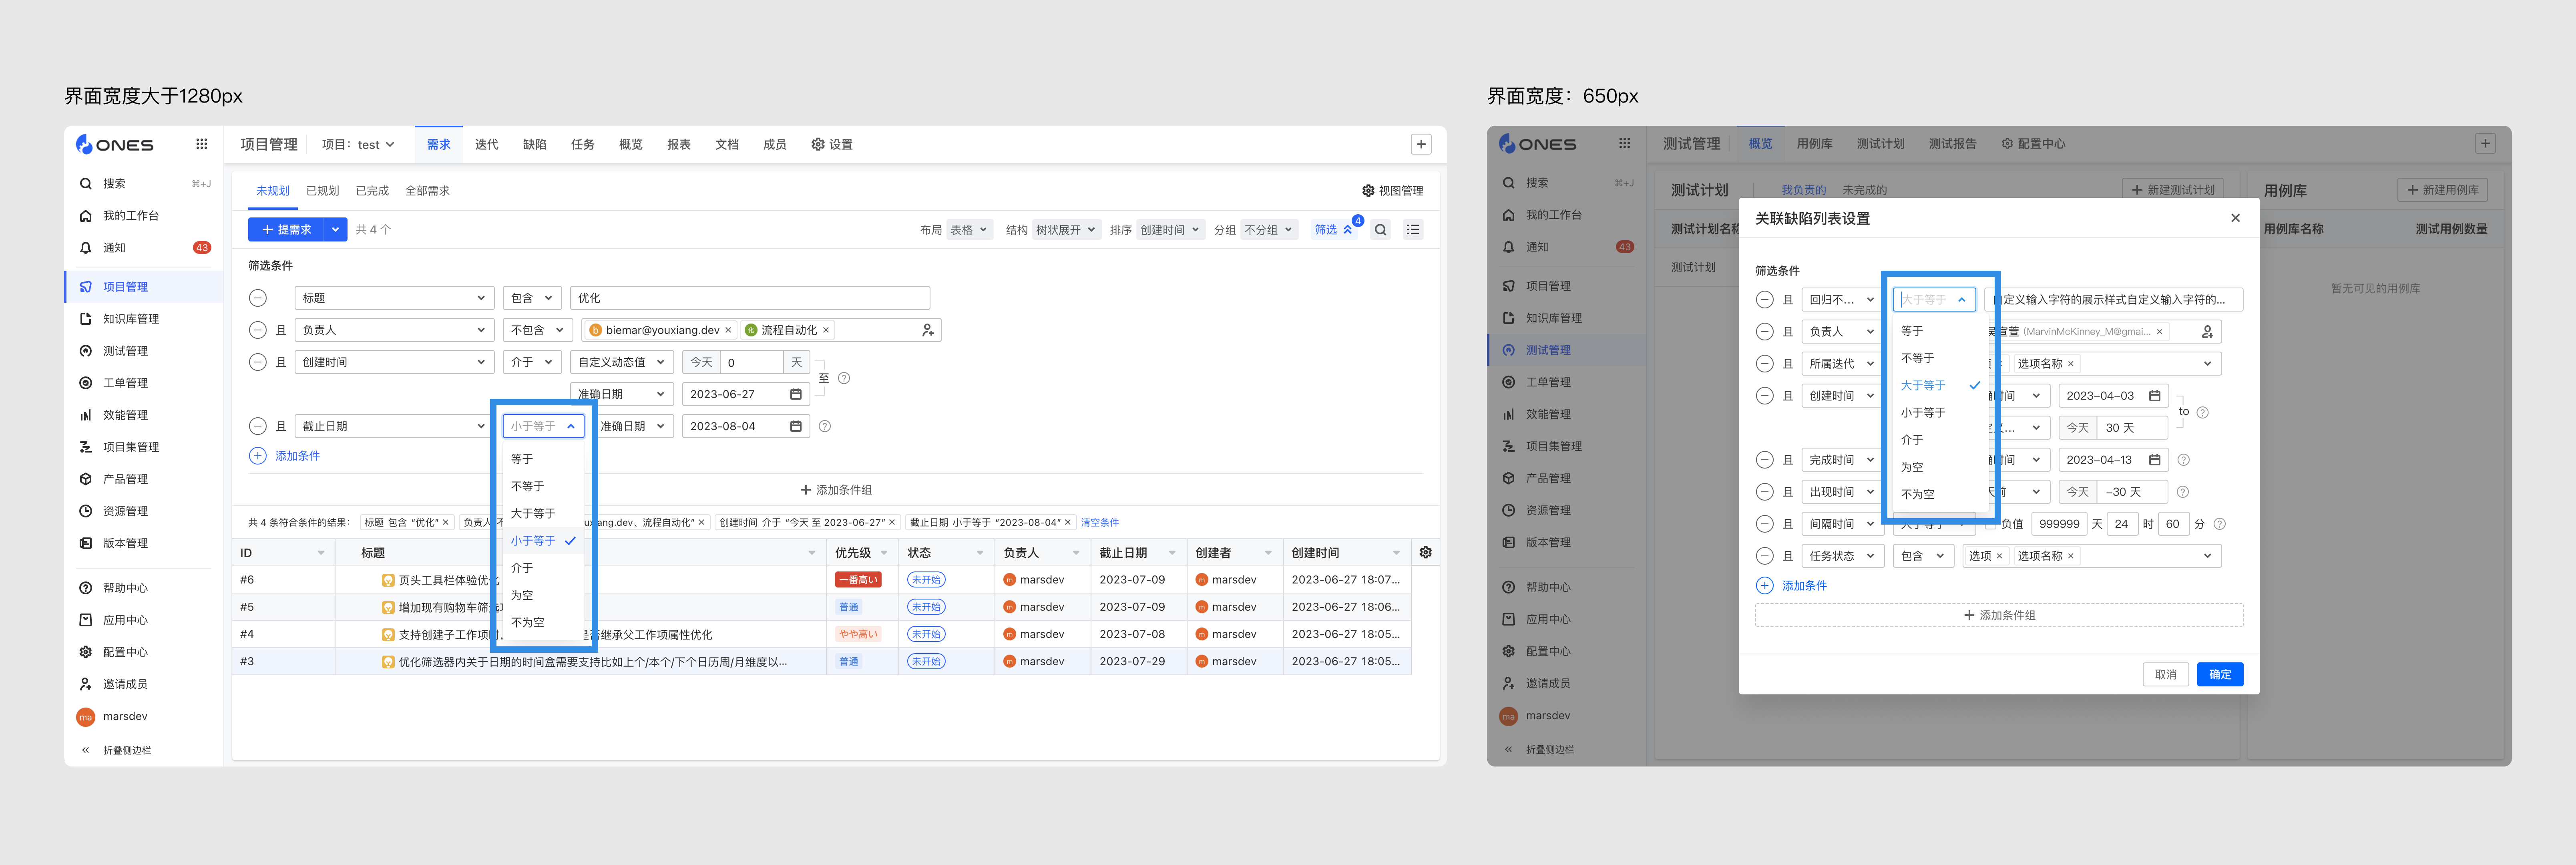Click 取消 button in dialog
The image size is (2576, 865).
pyautogui.click(x=2166, y=675)
